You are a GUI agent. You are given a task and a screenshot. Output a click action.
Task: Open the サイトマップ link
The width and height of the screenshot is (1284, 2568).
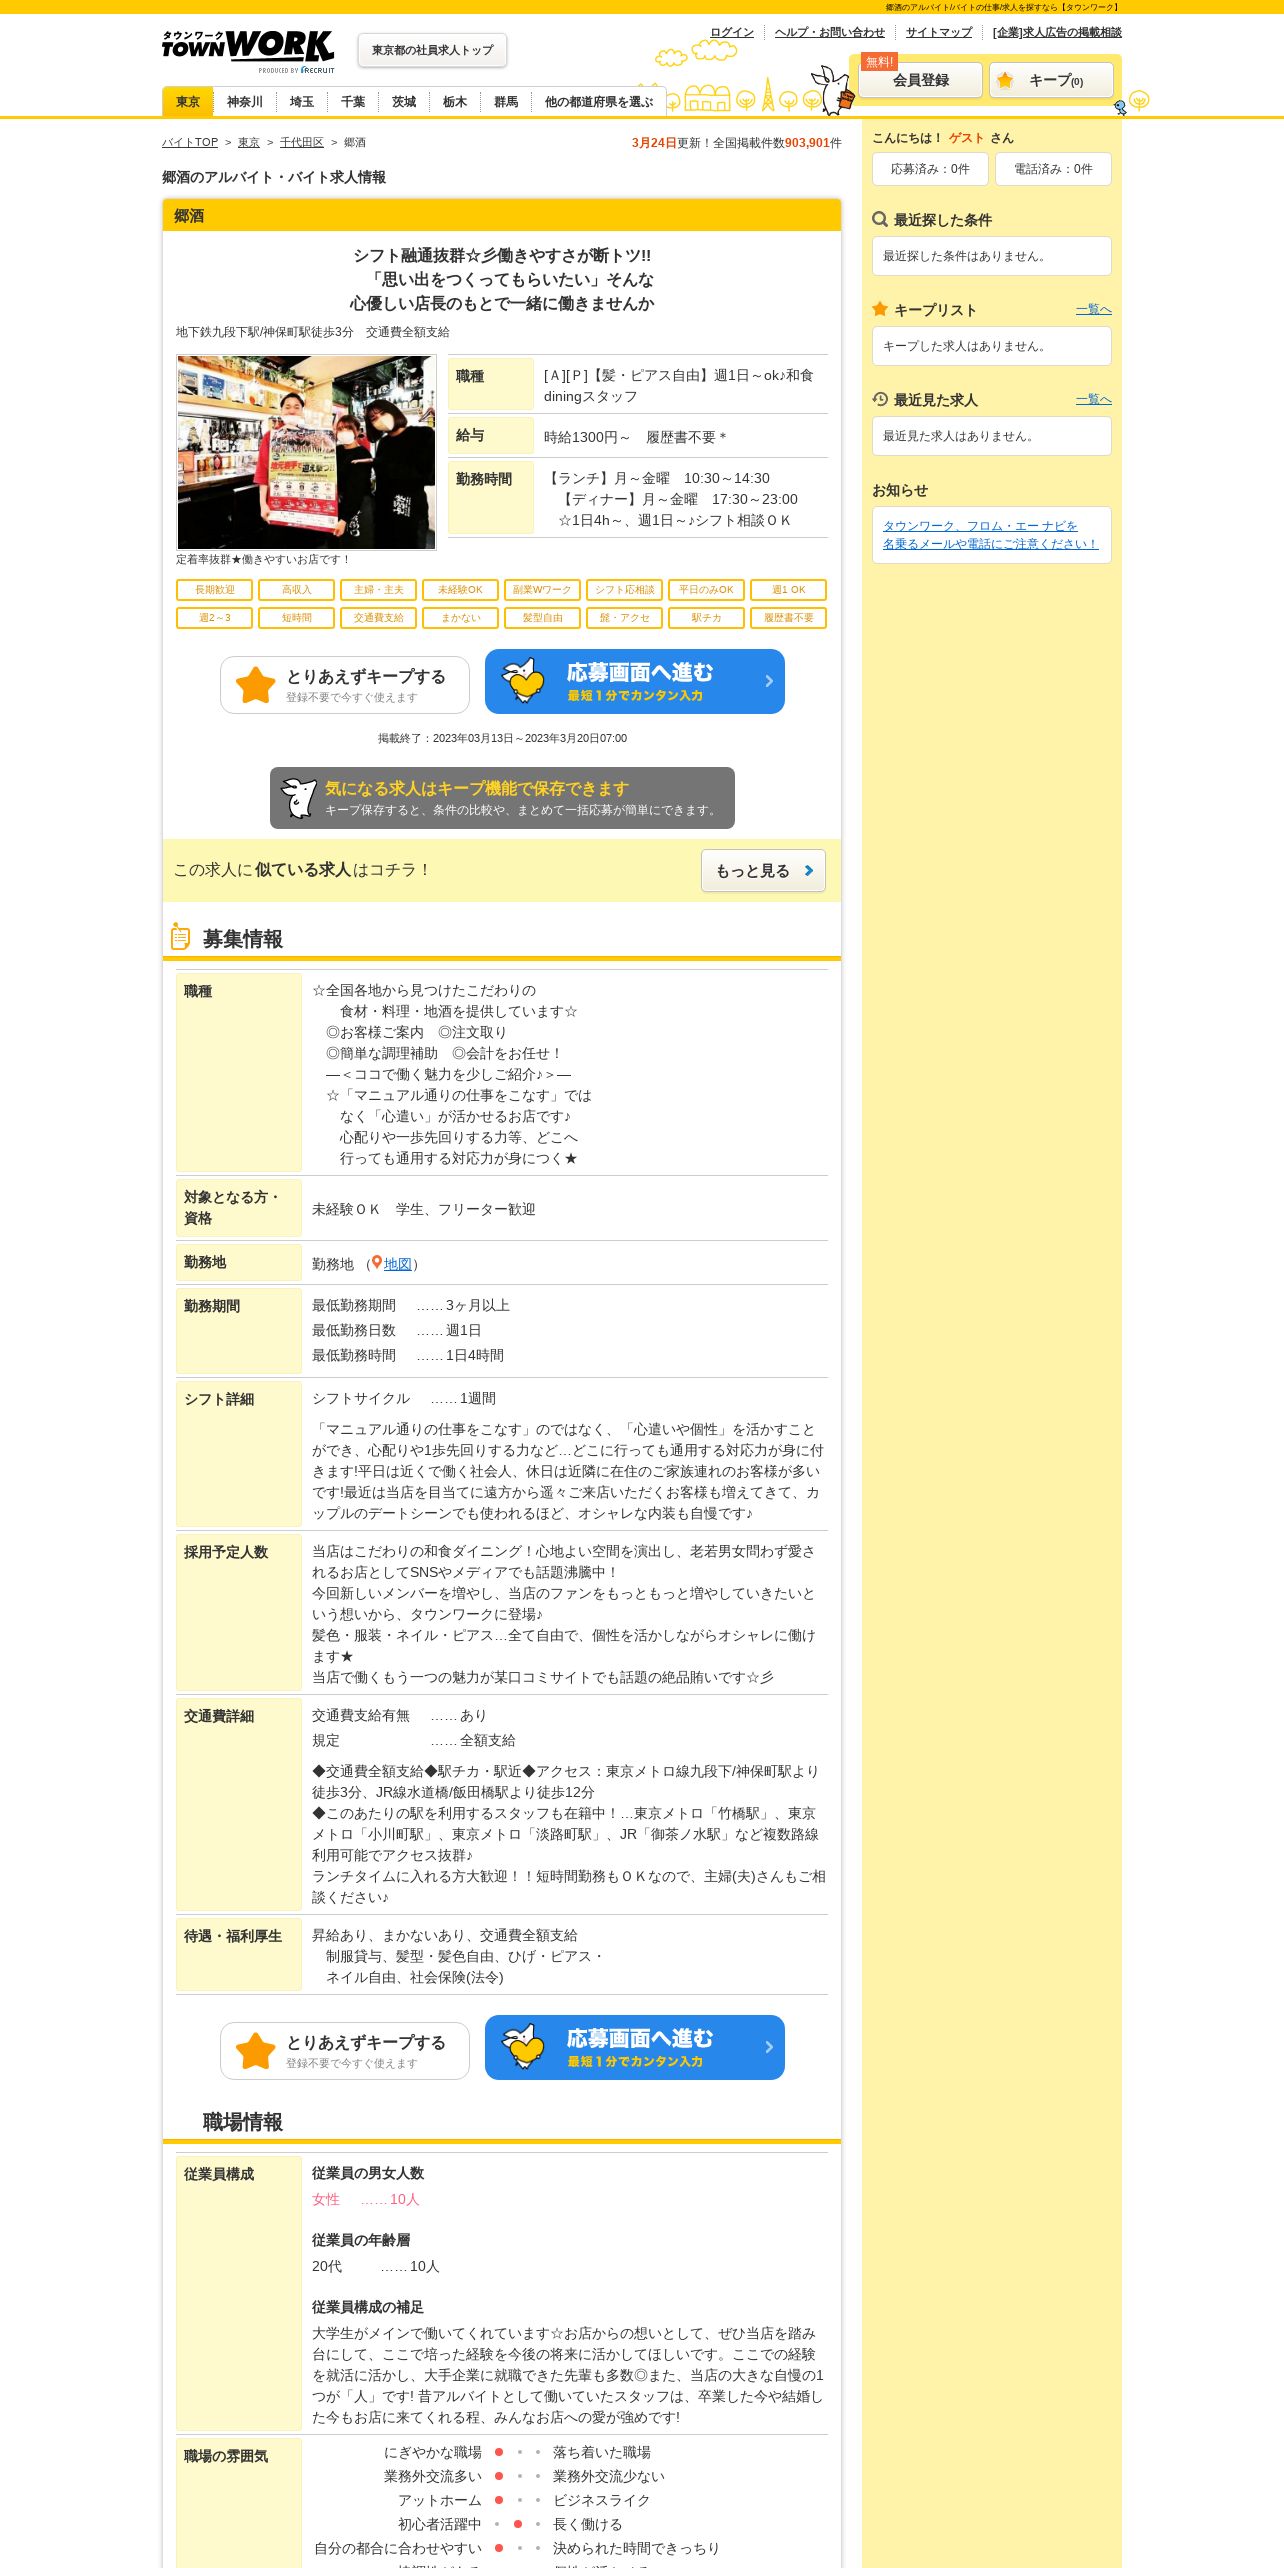point(939,32)
